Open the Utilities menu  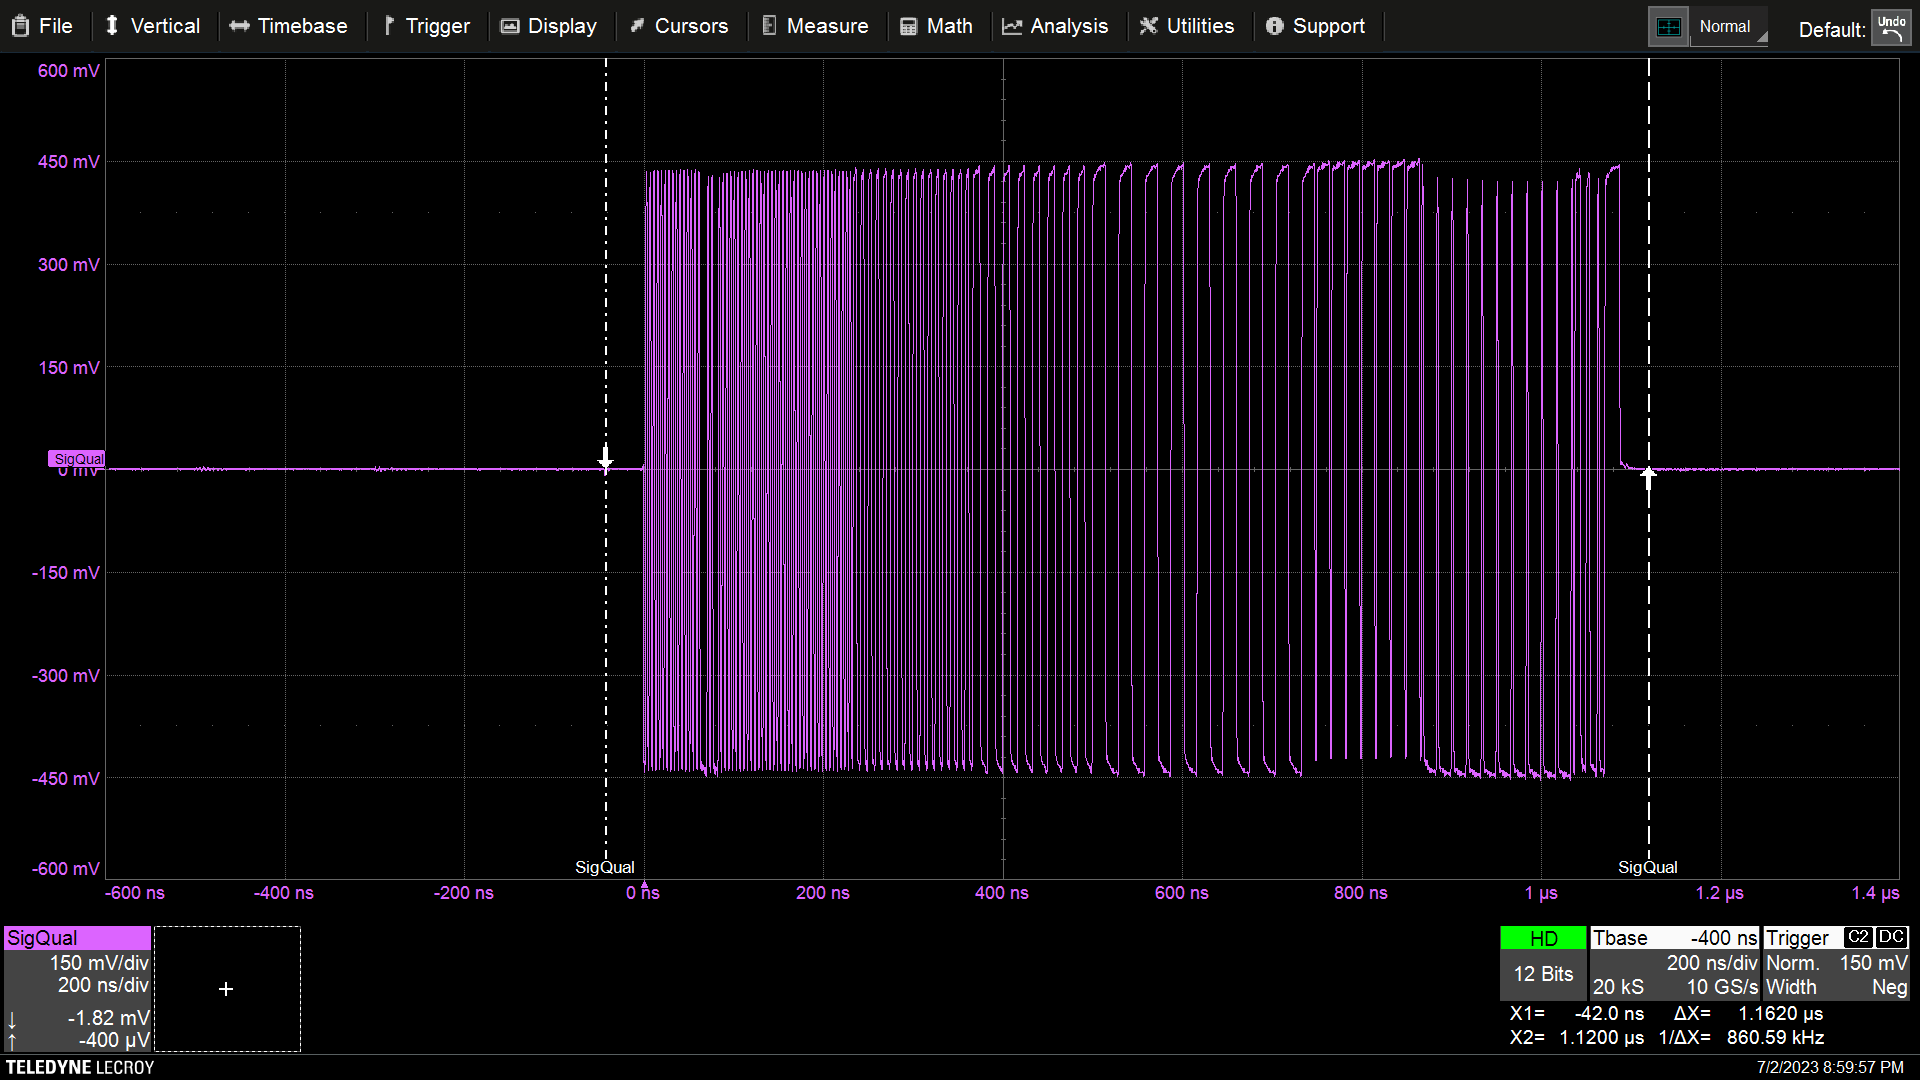tap(1187, 26)
